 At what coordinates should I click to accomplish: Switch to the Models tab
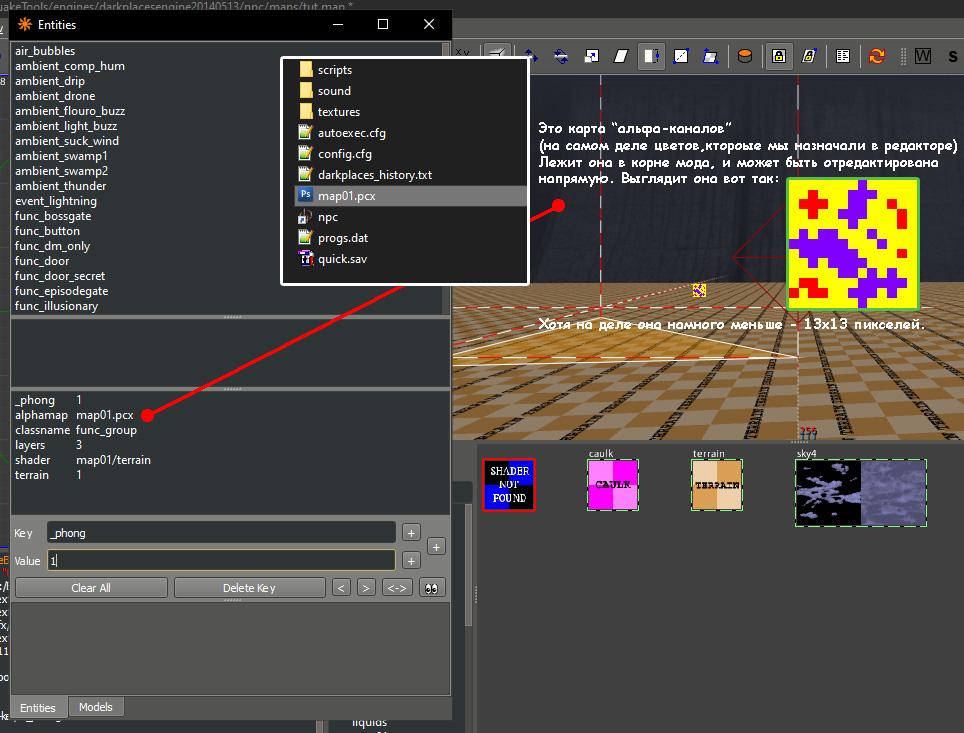[x=96, y=707]
